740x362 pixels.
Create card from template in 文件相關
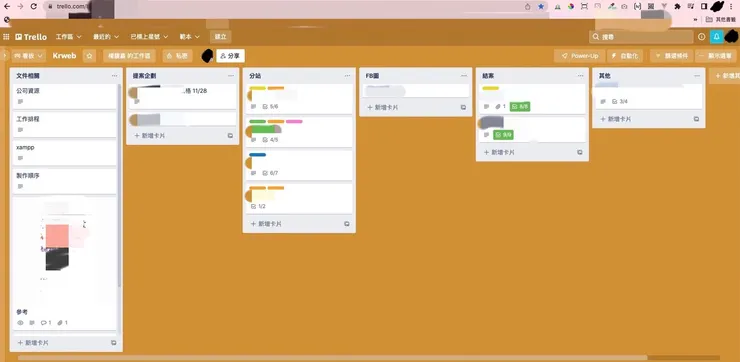[x=114, y=343]
